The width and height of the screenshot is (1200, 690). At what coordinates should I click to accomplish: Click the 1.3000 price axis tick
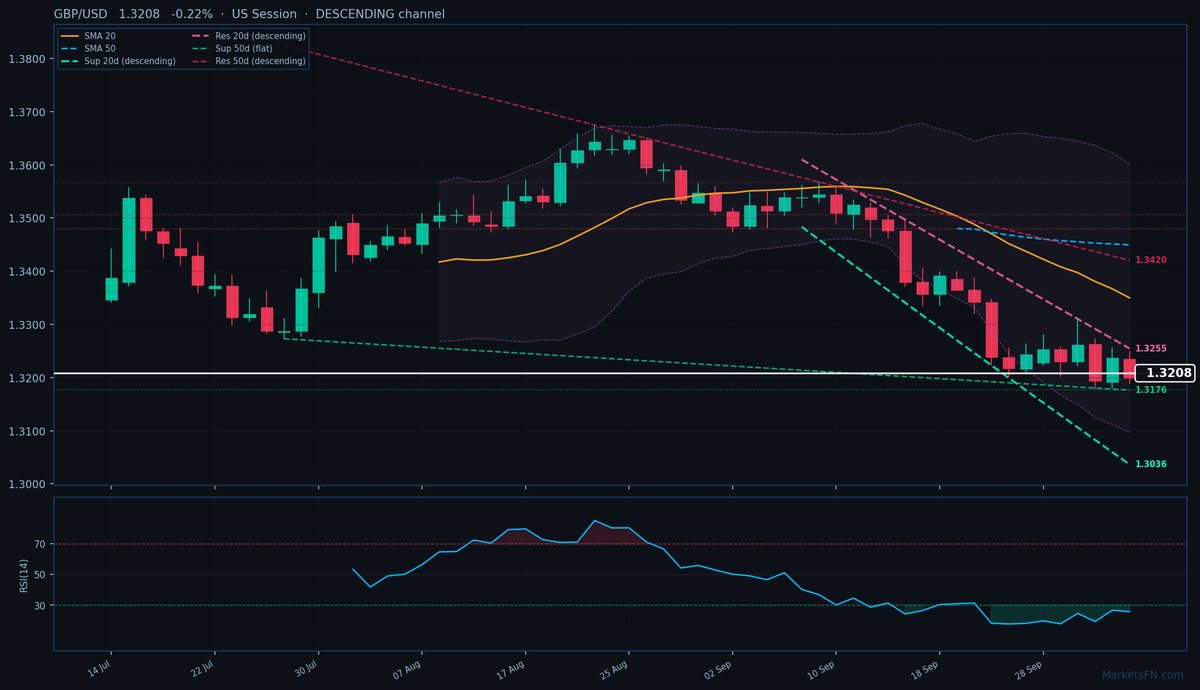(26, 485)
